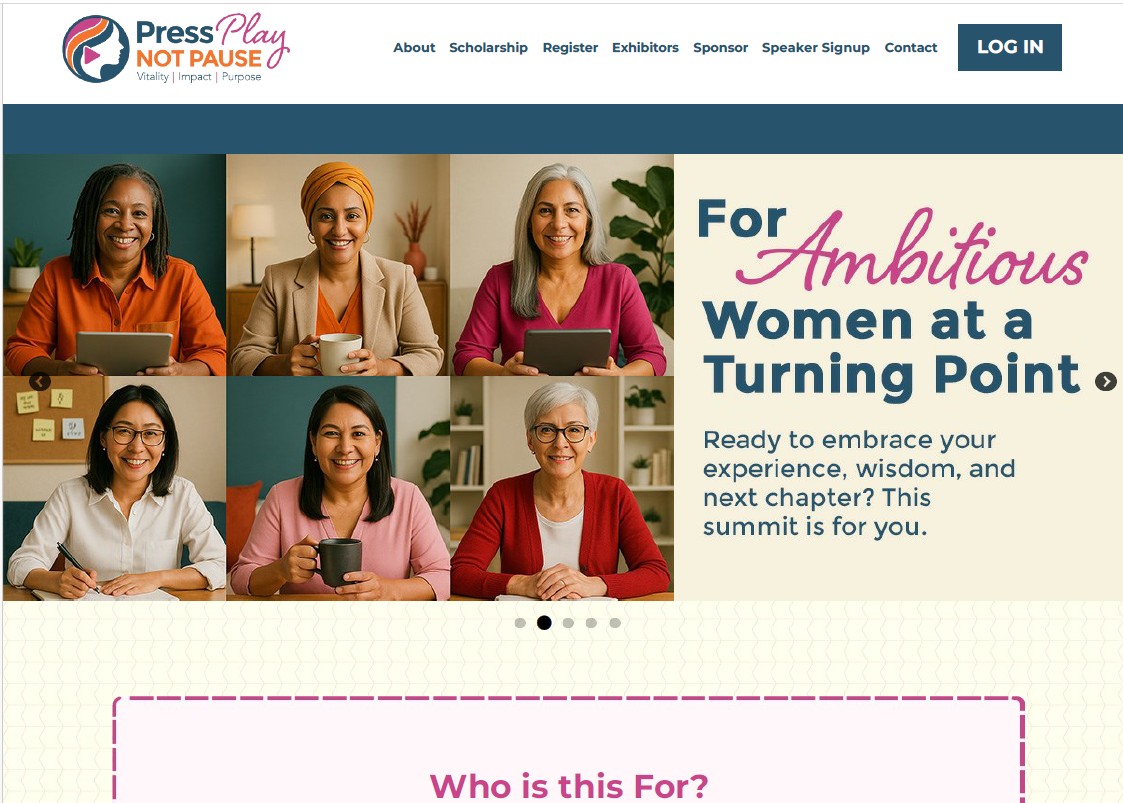This screenshot has height=803, width=1123.
Task: Click photo of woman with yellow headwrap
Action: pos(338,265)
